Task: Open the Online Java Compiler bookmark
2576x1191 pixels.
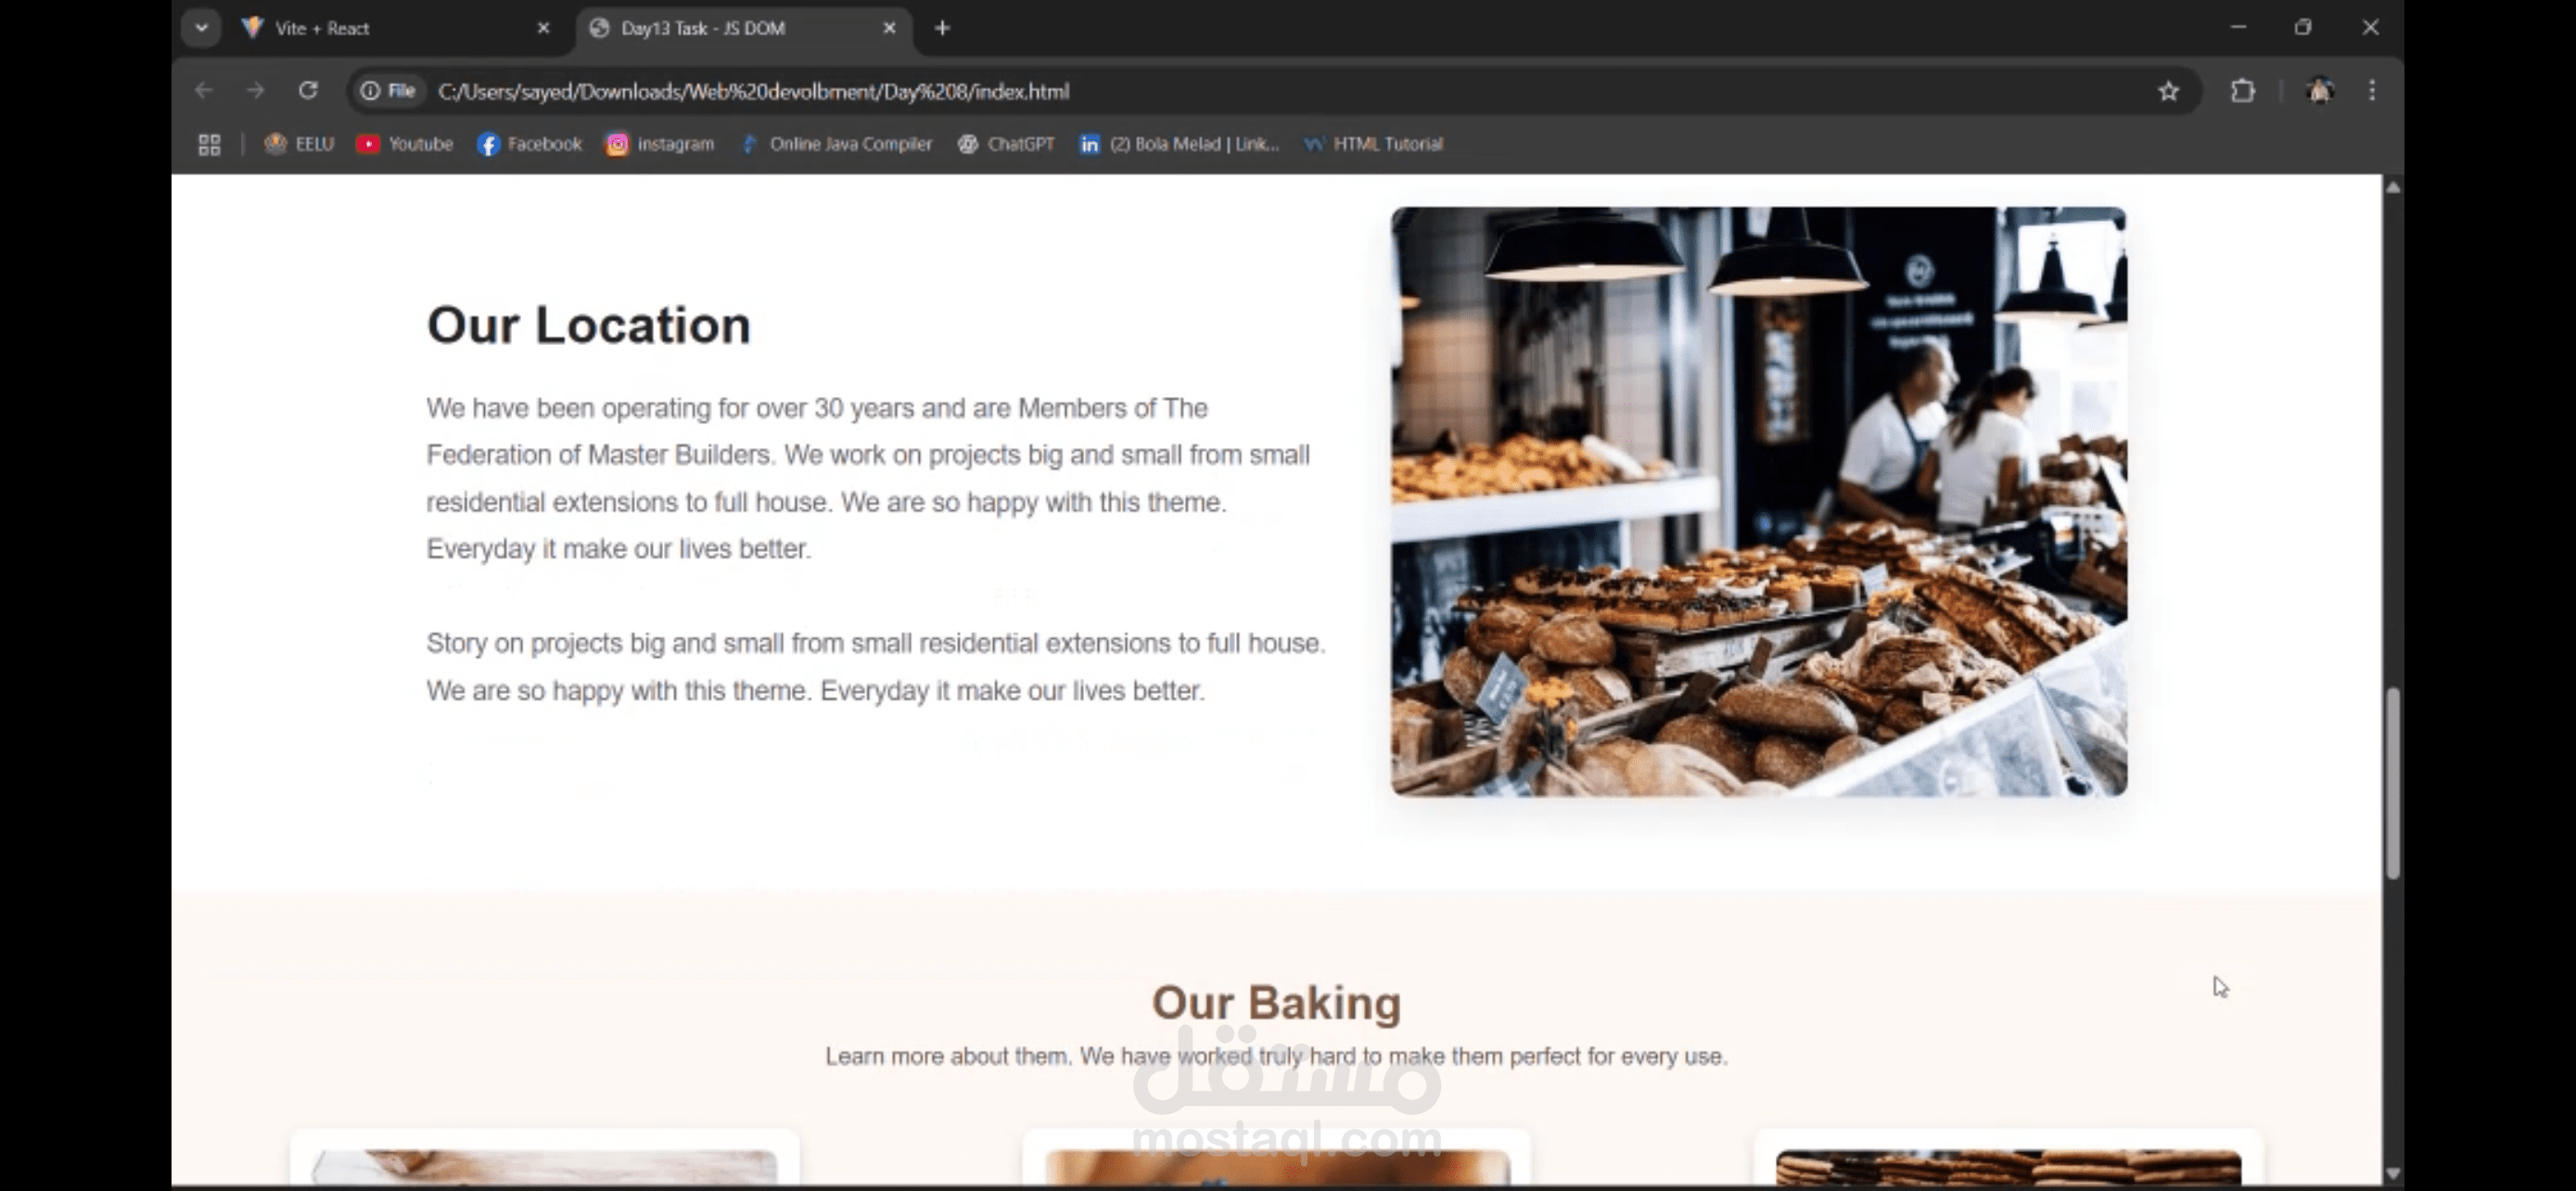Action: [836, 144]
